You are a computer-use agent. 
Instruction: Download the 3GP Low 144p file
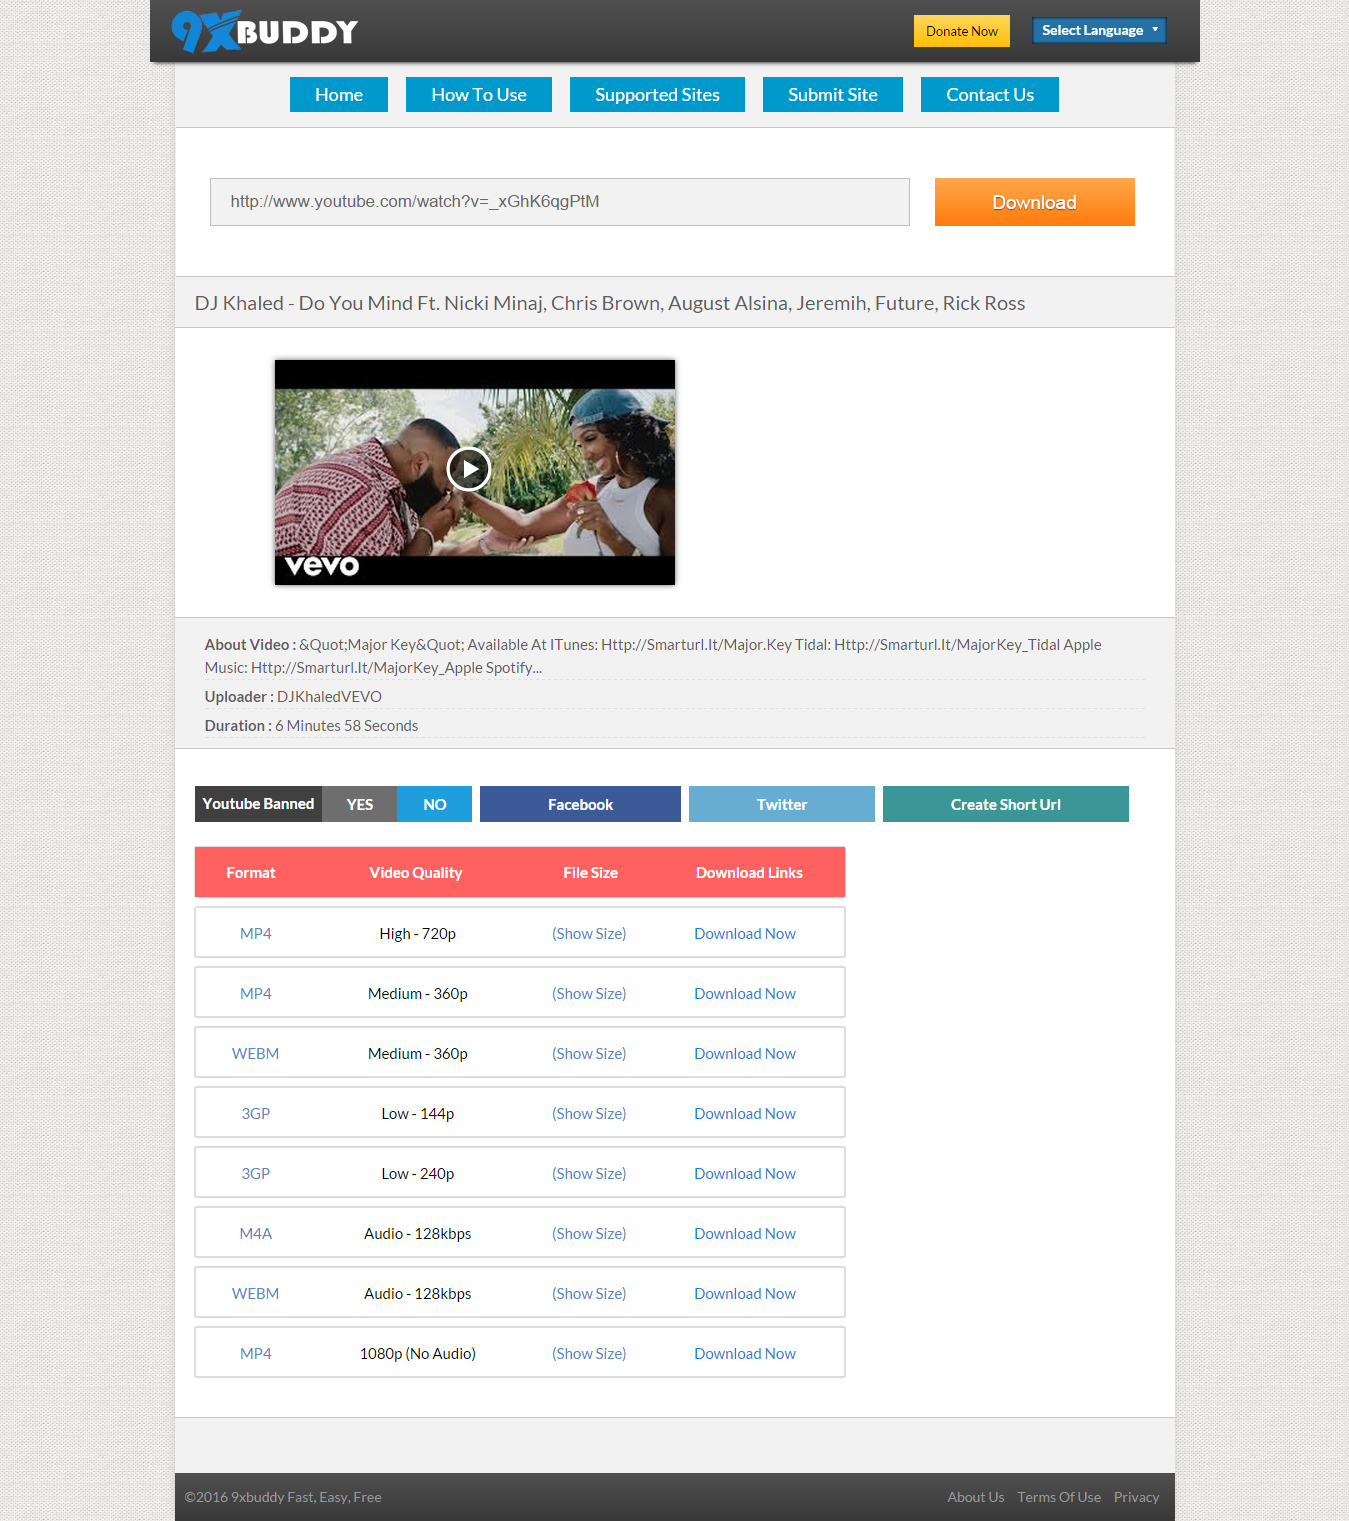click(x=745, y=1113)
